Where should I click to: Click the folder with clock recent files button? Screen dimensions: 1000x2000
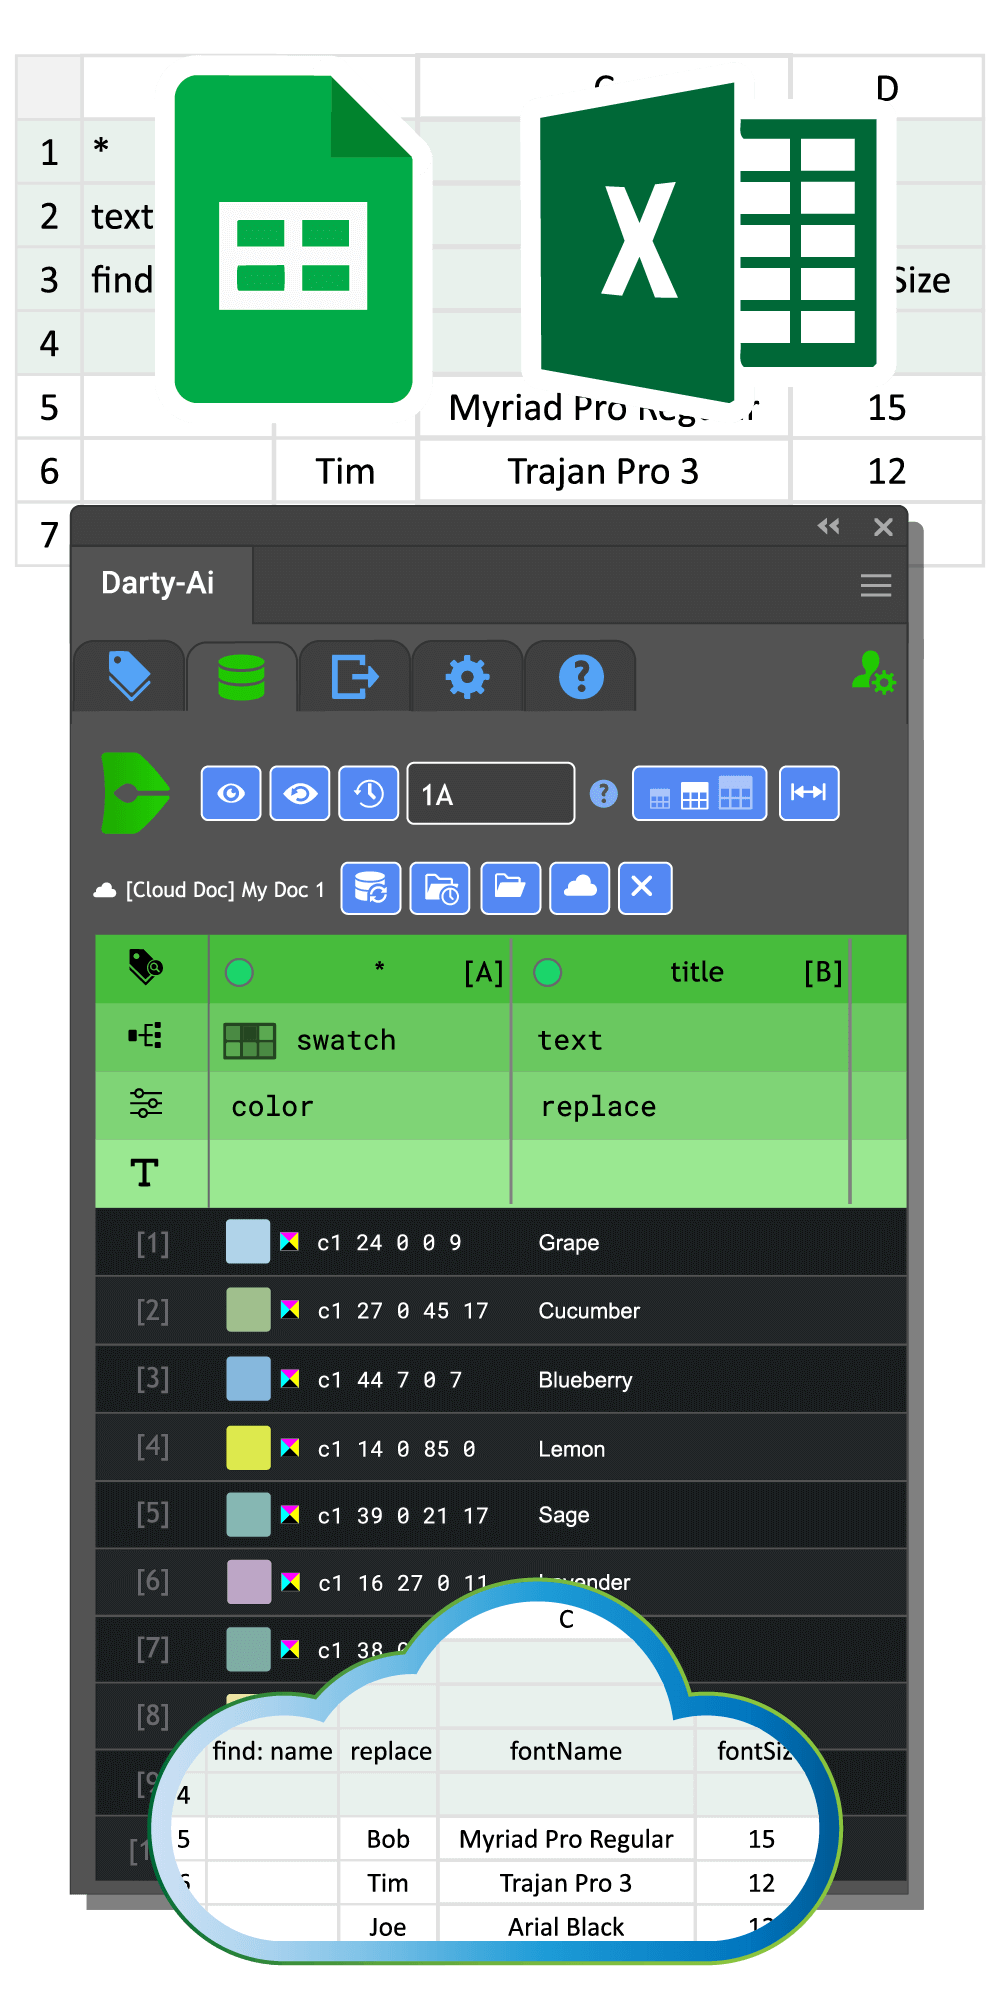tap(441, 888)
